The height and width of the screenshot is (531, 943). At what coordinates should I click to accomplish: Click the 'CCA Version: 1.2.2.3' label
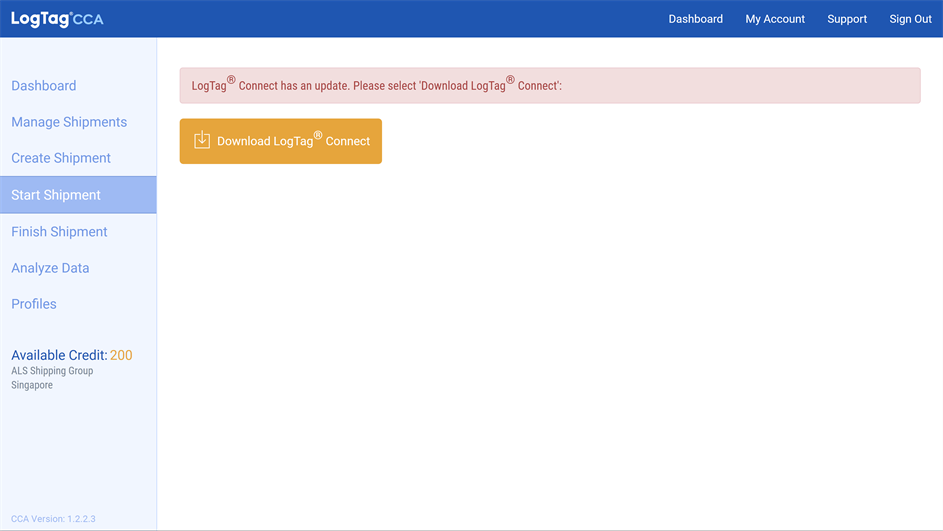pyautogui.click(x=53, y=519)
